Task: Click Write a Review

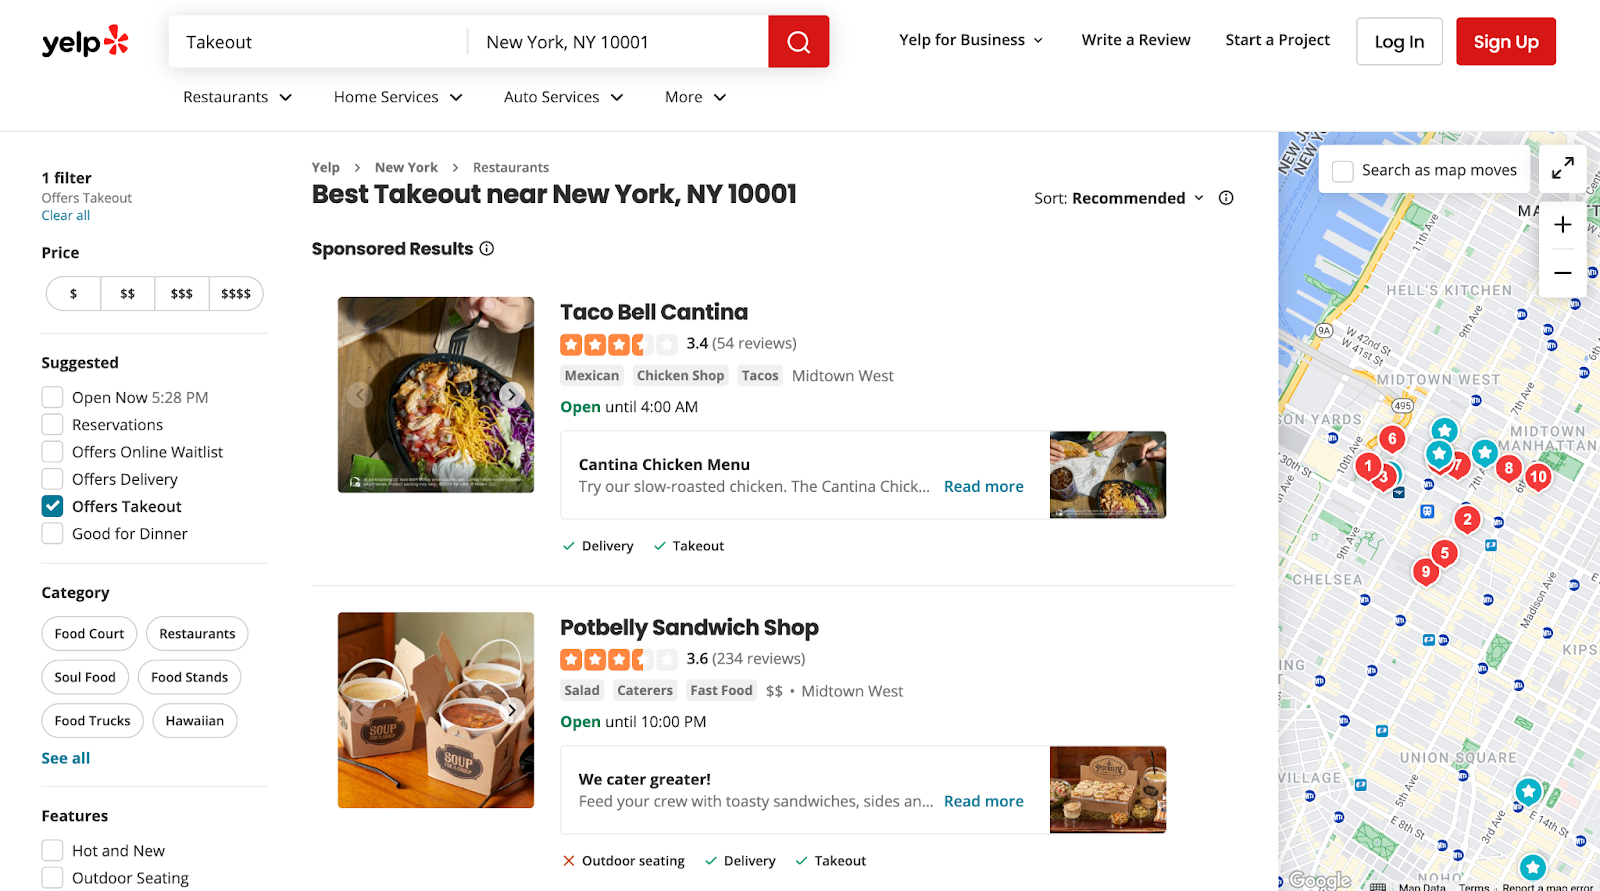Action: (x=1136, y=40)
